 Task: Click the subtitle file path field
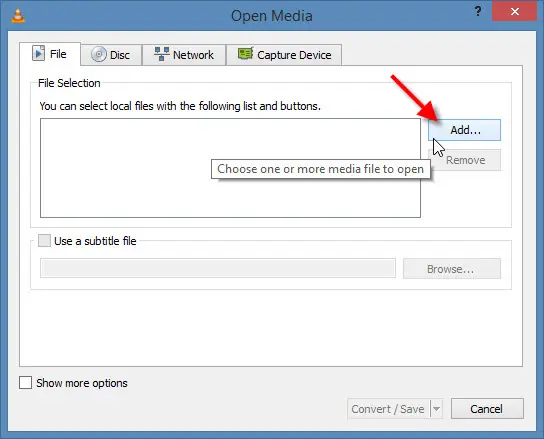click(x=218, y=268)
